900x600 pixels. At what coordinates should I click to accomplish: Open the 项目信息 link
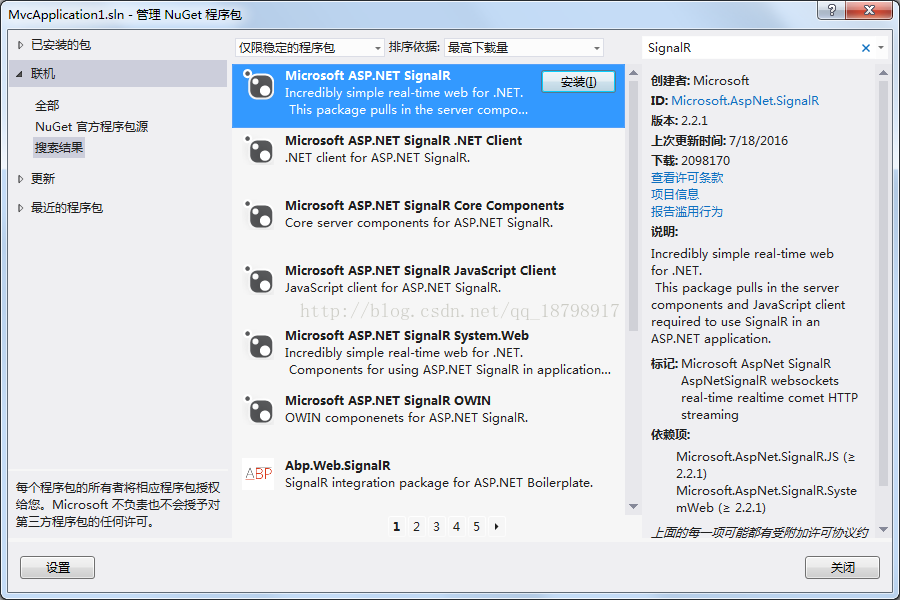point(674,194)
